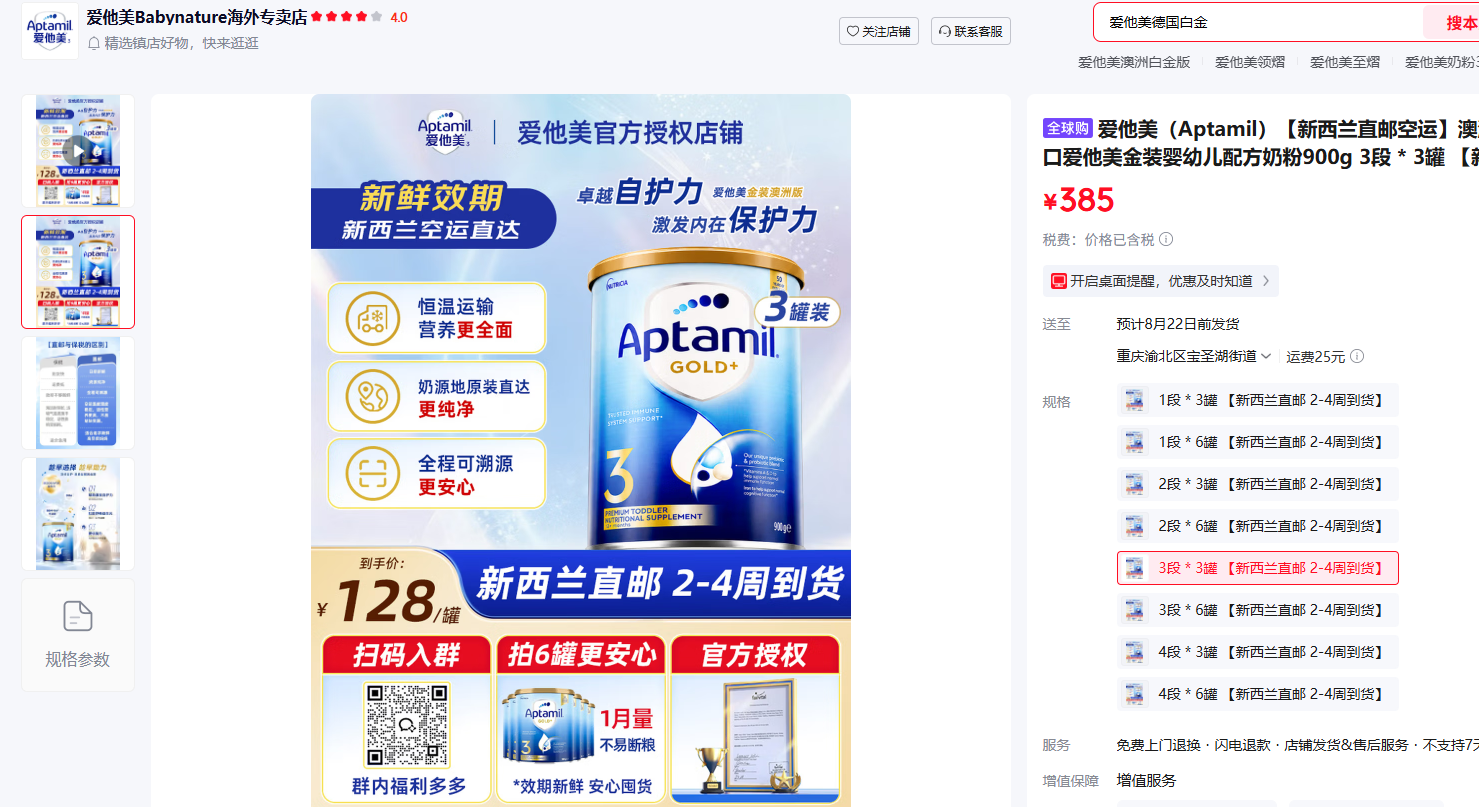Choose spec 4段 * 3罐
This screenshot has width=1479, height=807.
pyautogui.click(x=1257, y=652)
